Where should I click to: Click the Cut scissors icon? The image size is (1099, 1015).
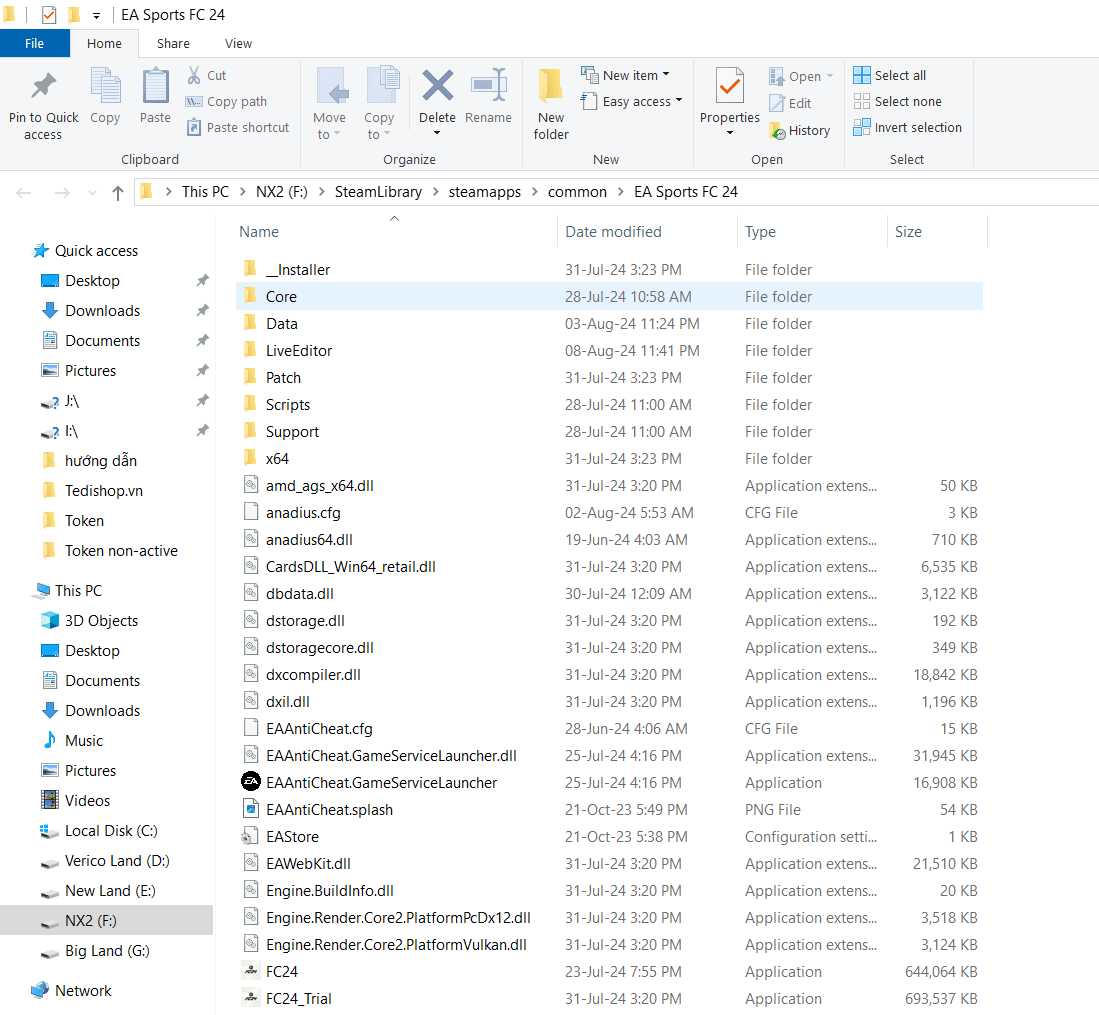[194, 75]
